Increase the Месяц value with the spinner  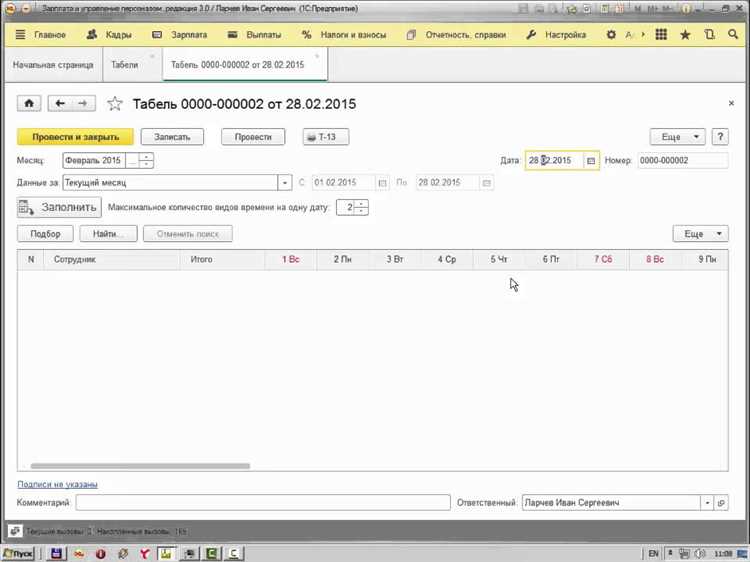146,157
